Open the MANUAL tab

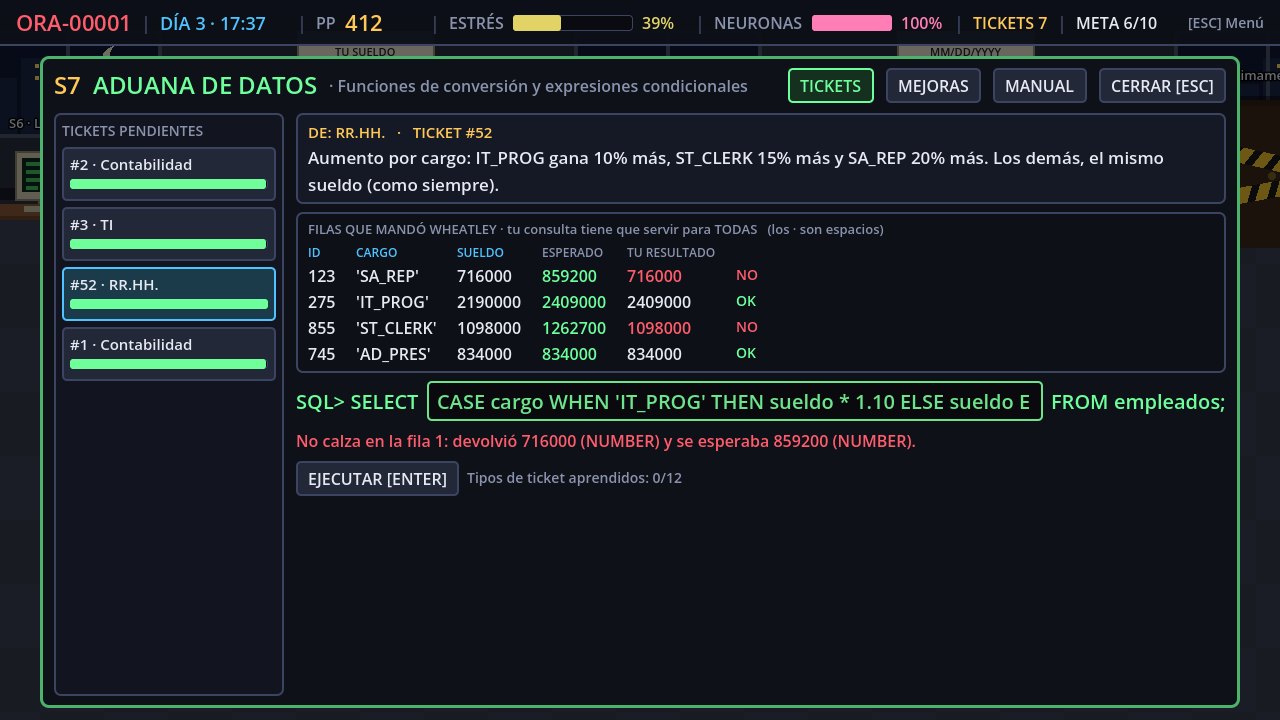pos(1039,86)
